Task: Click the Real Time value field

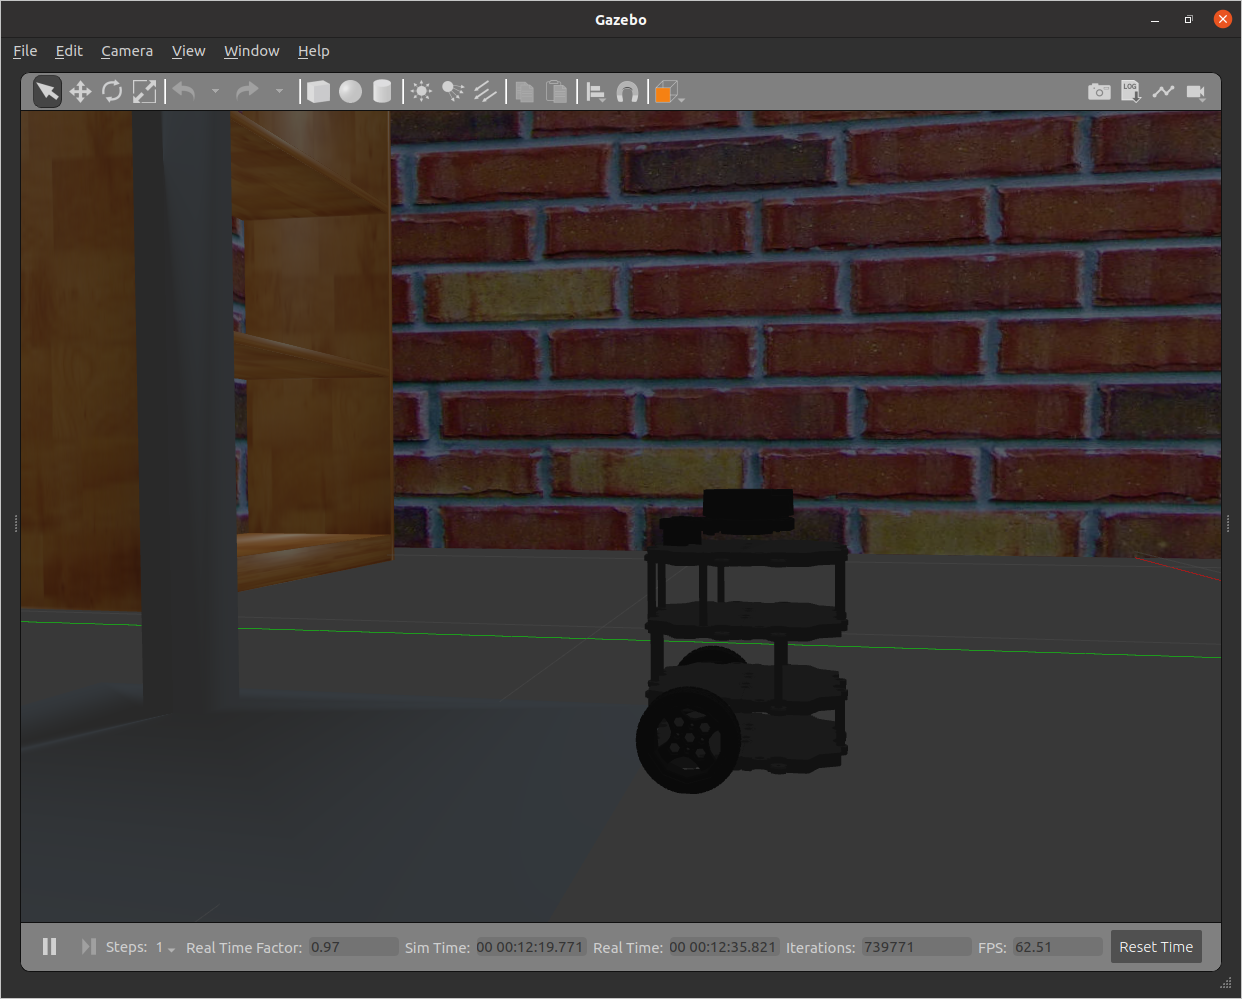Action: (723, 947)
